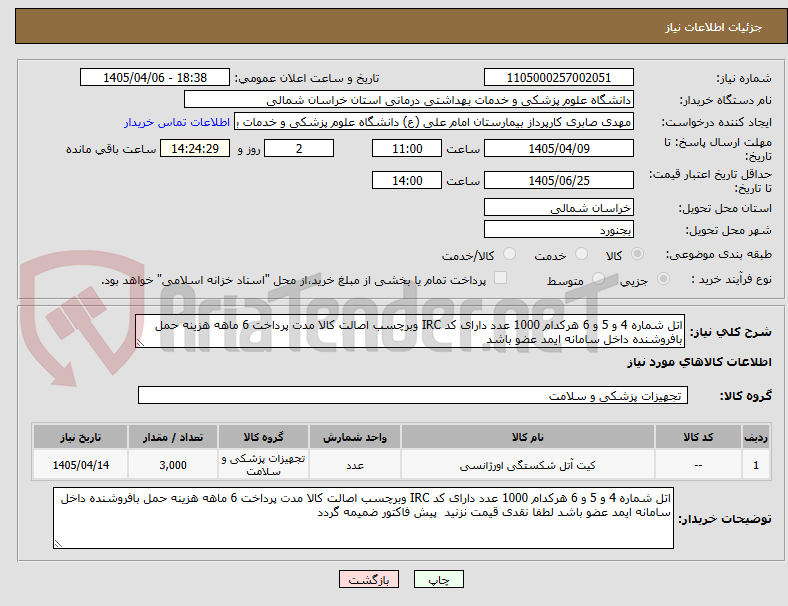Image resolution: width=788 pixels, height=606 pixels.
Task: Click the واحد شمارش column header
Action: 355,437
